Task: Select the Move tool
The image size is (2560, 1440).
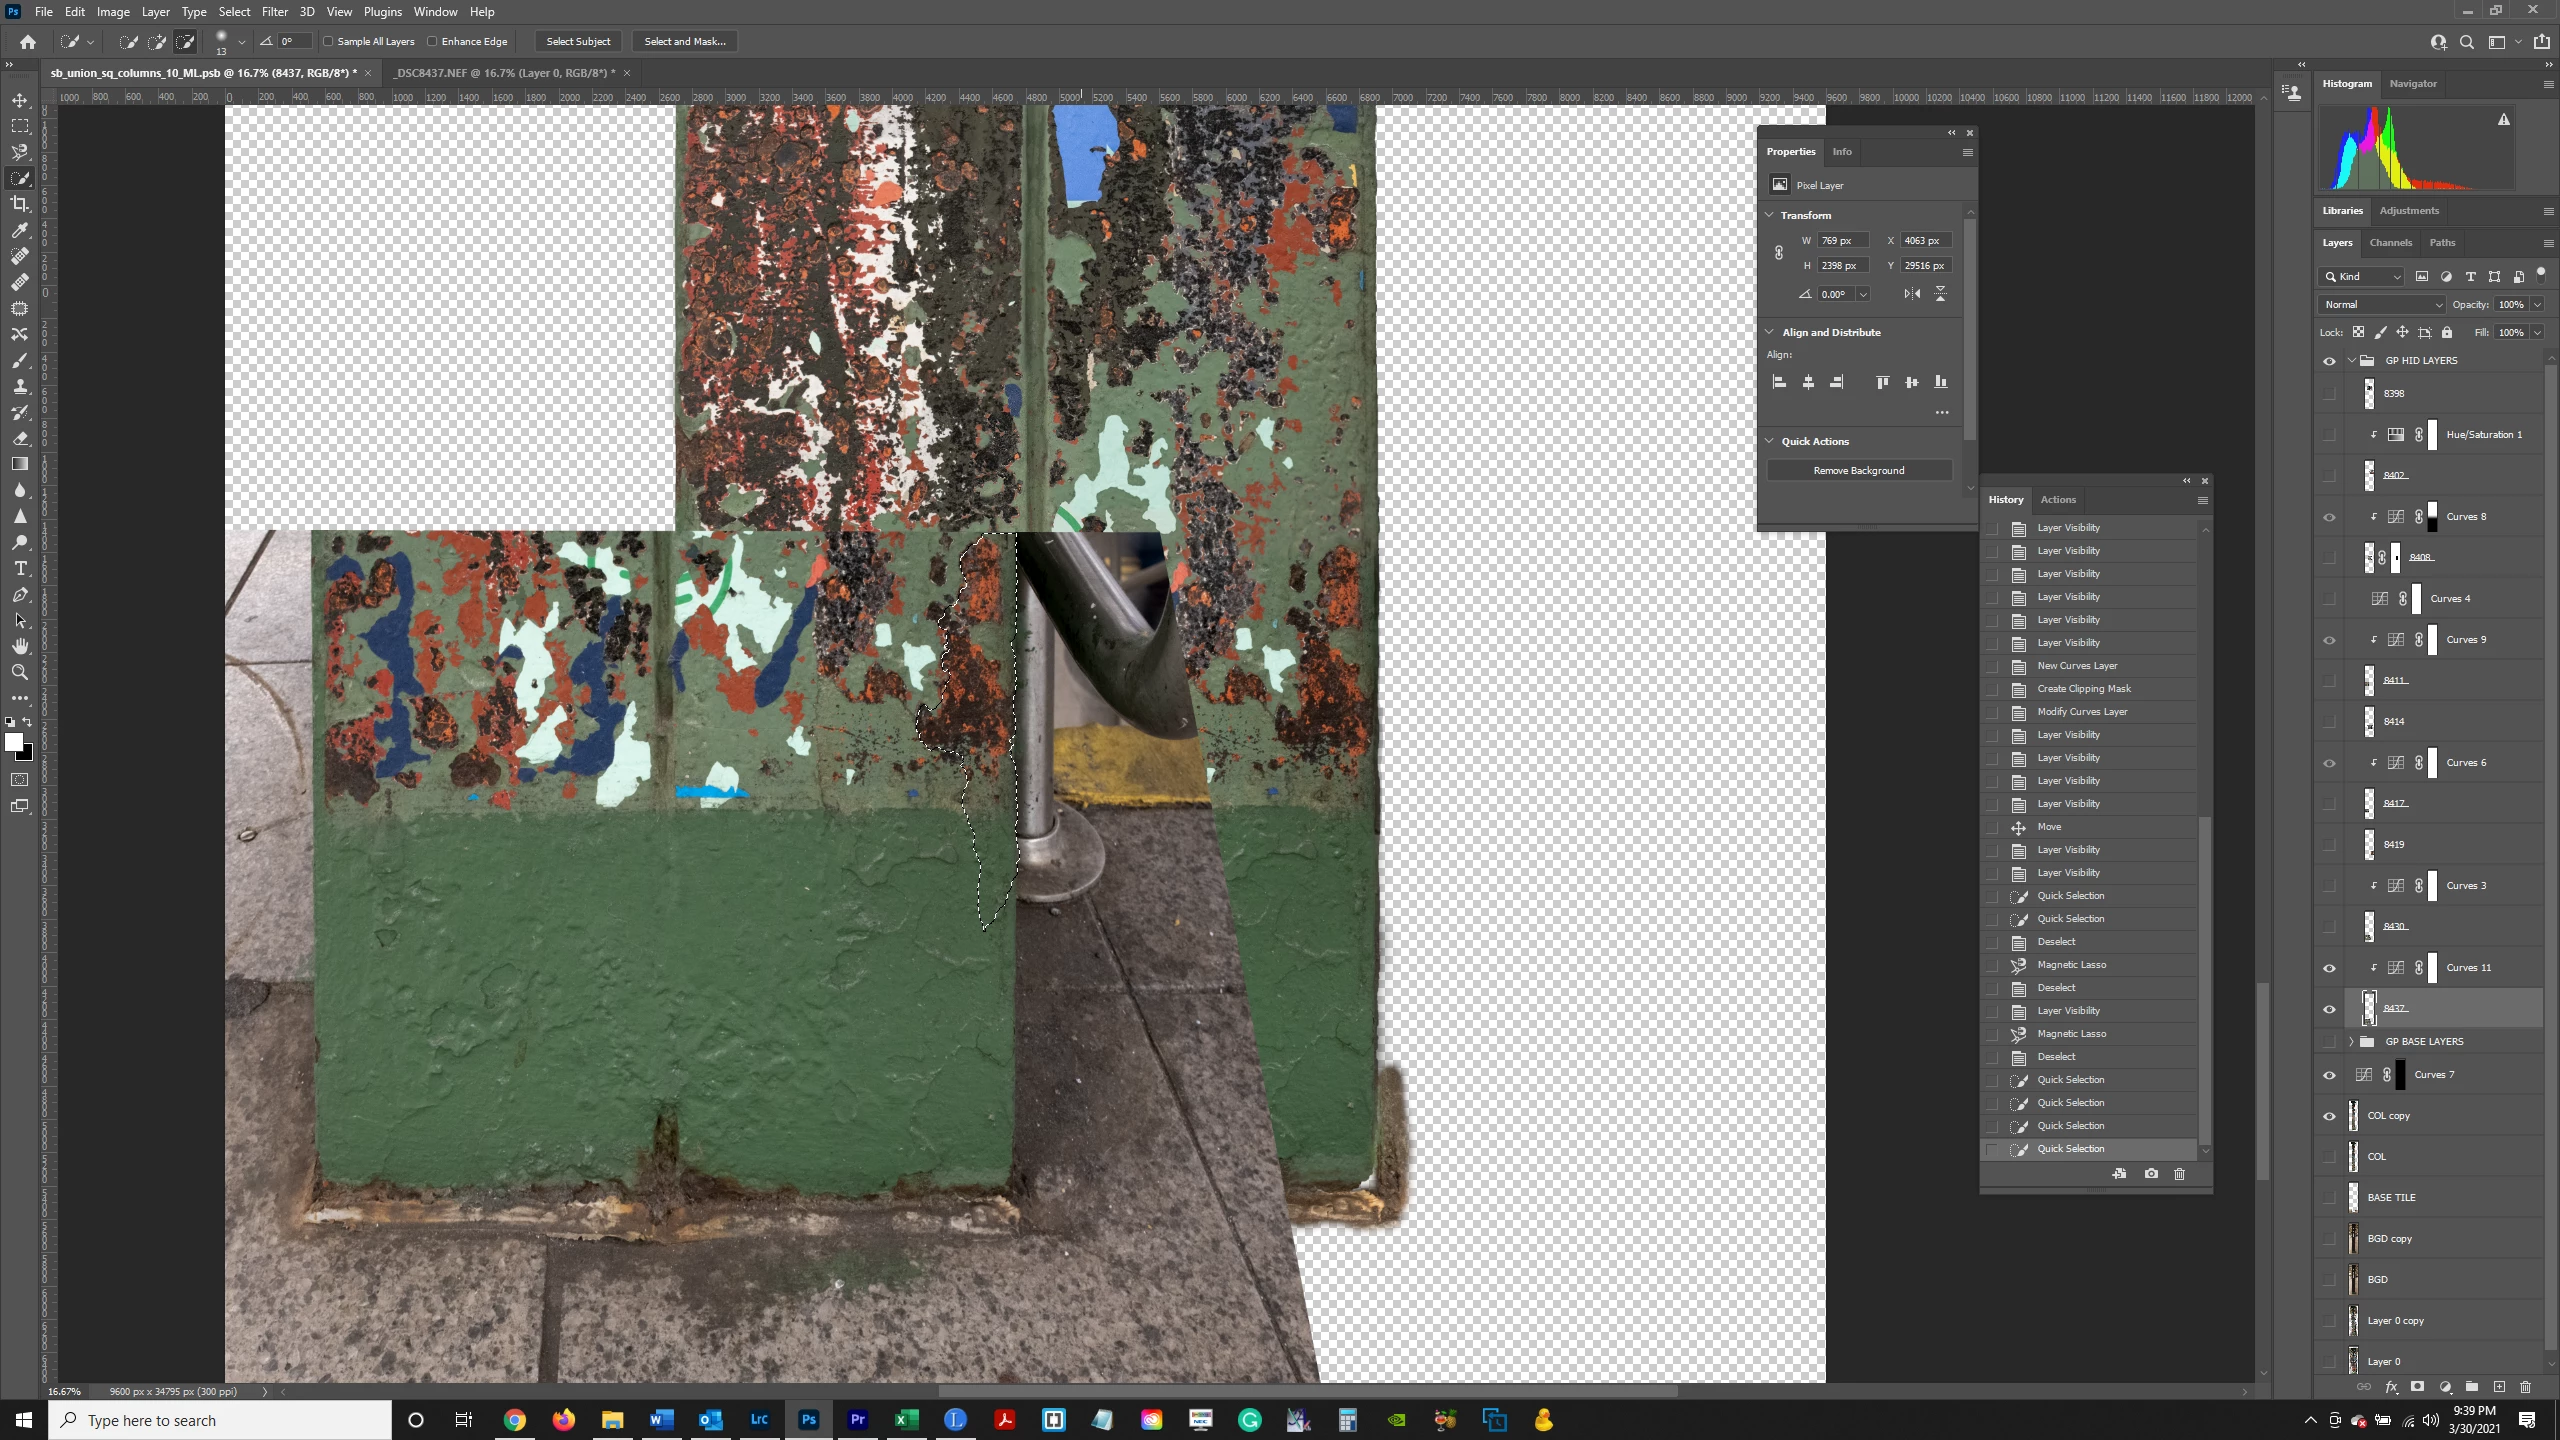Action: 20,100
